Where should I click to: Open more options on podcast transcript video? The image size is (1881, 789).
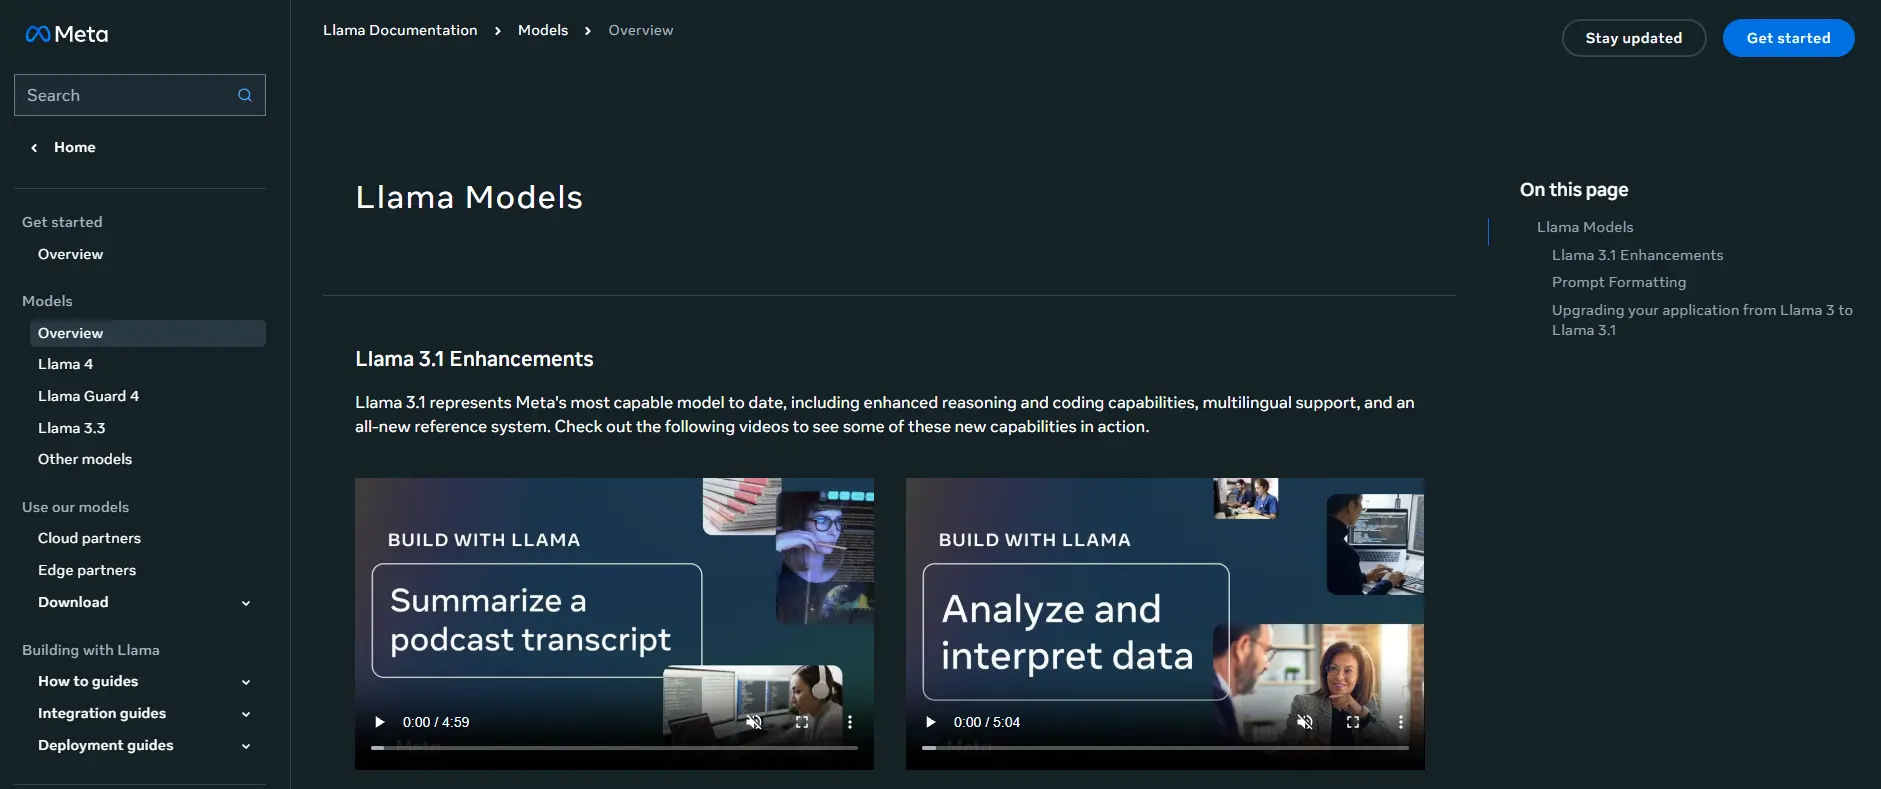pyautogui.click(x=850, y=722)
